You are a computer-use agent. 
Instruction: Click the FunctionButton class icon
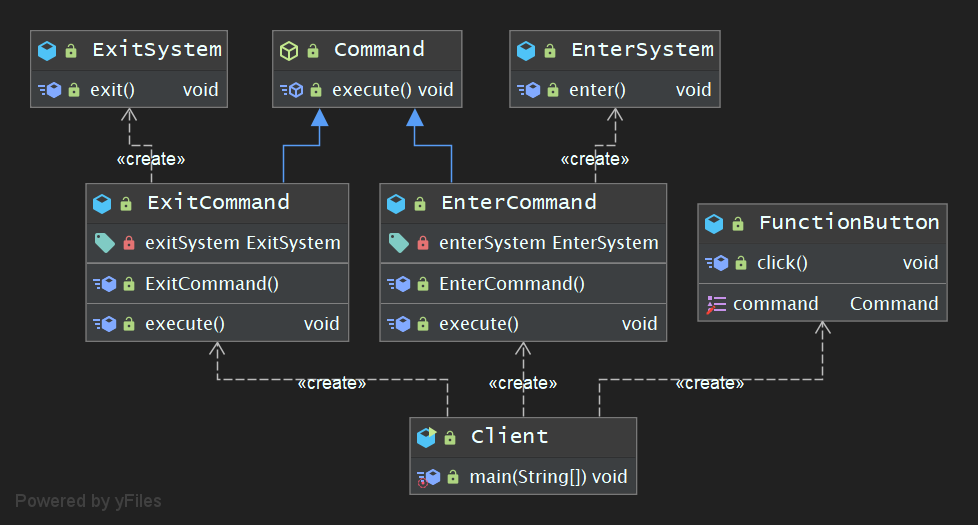tap(713, 223)
